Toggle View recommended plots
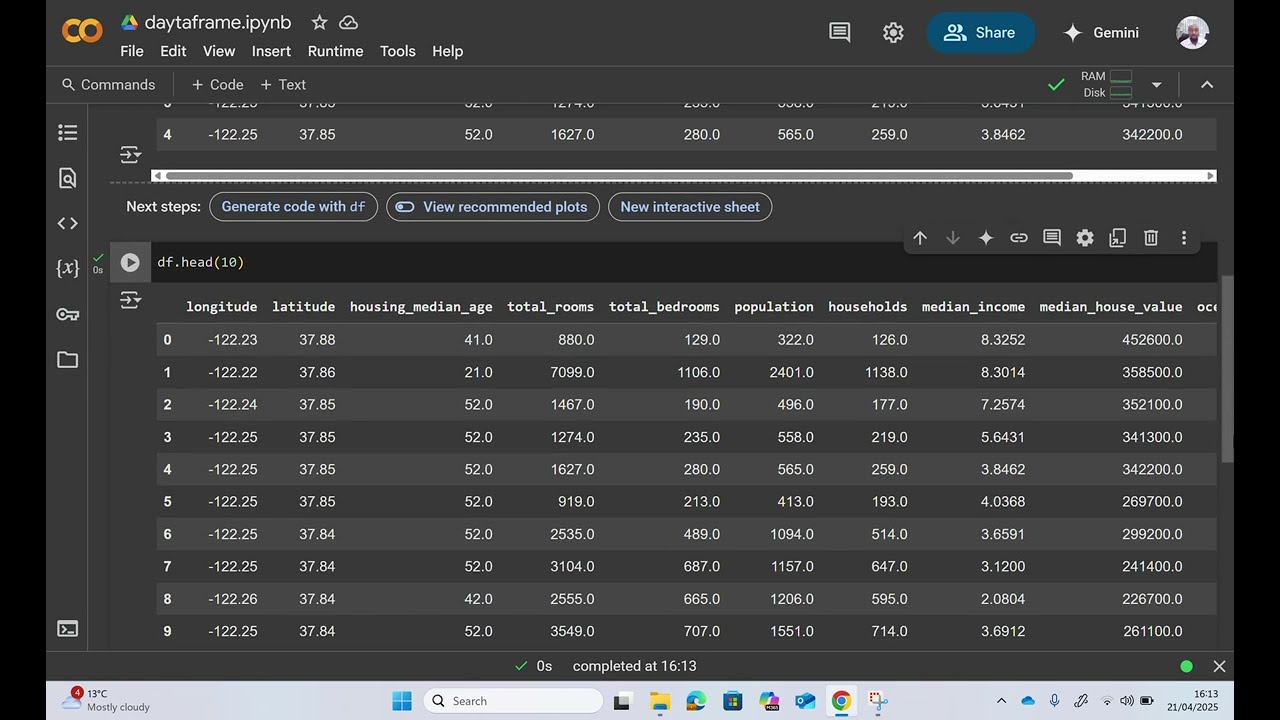Image resolution: width=1280 pixels, height=720 pixels. coord(493,207)
